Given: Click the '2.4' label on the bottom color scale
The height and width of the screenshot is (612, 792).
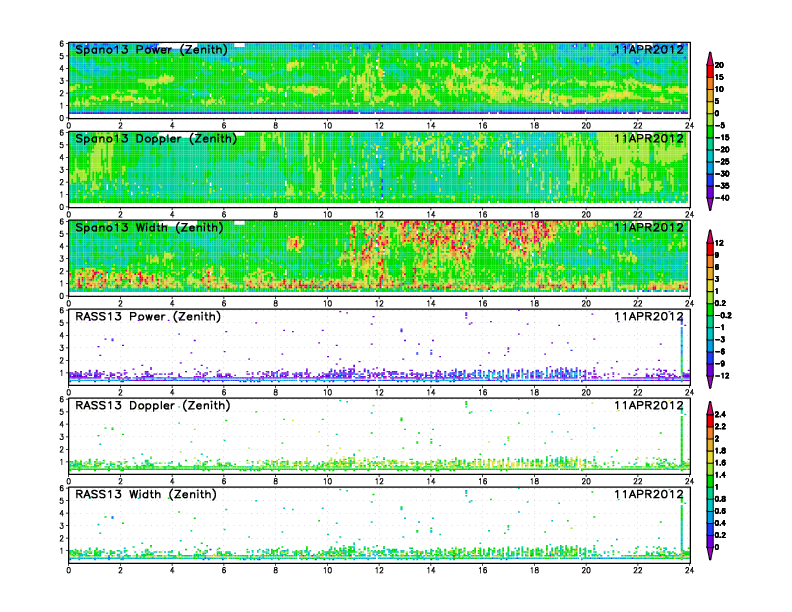Looking at the screenshot, I should [720, 414].
